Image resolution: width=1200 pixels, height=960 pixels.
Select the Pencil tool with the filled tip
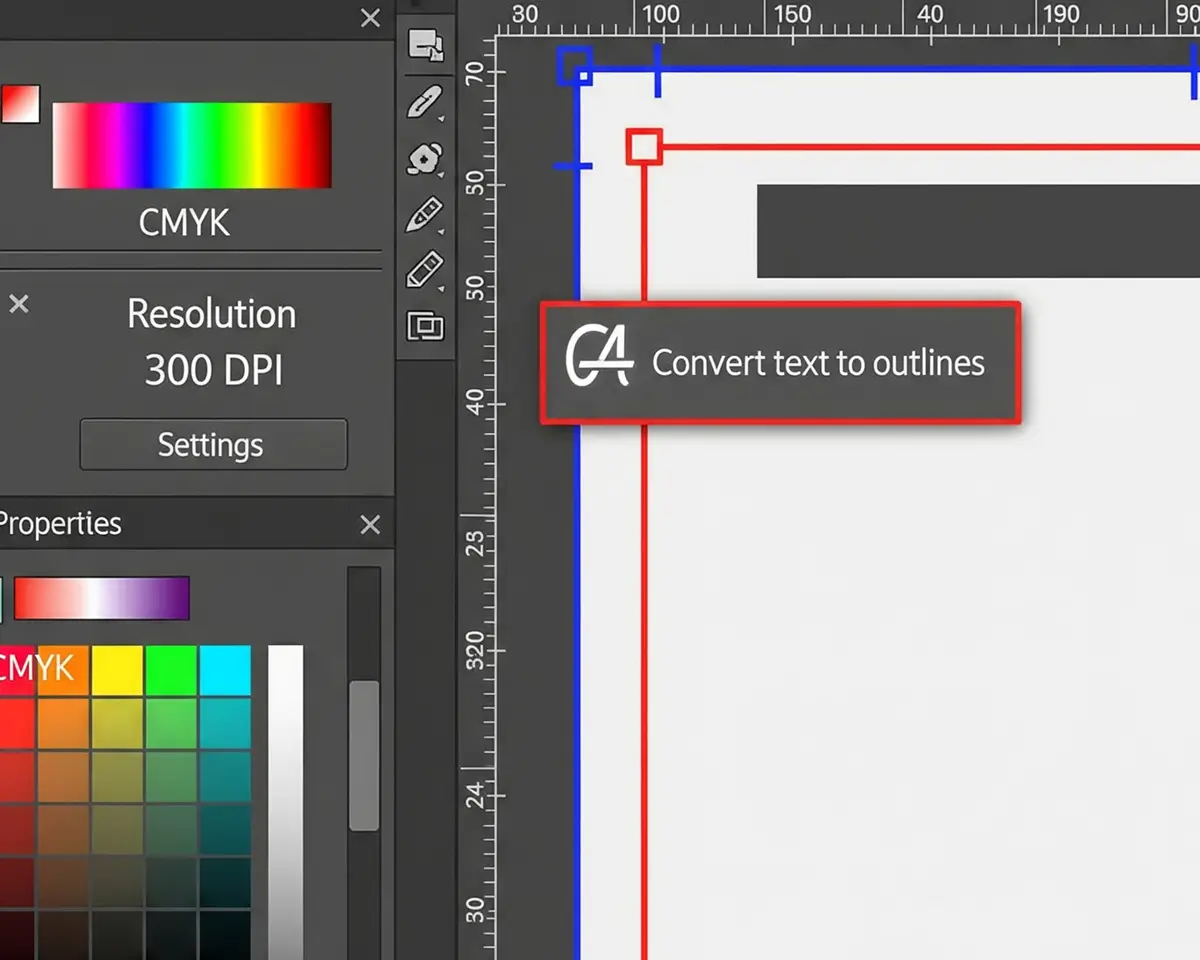(425, 215)
